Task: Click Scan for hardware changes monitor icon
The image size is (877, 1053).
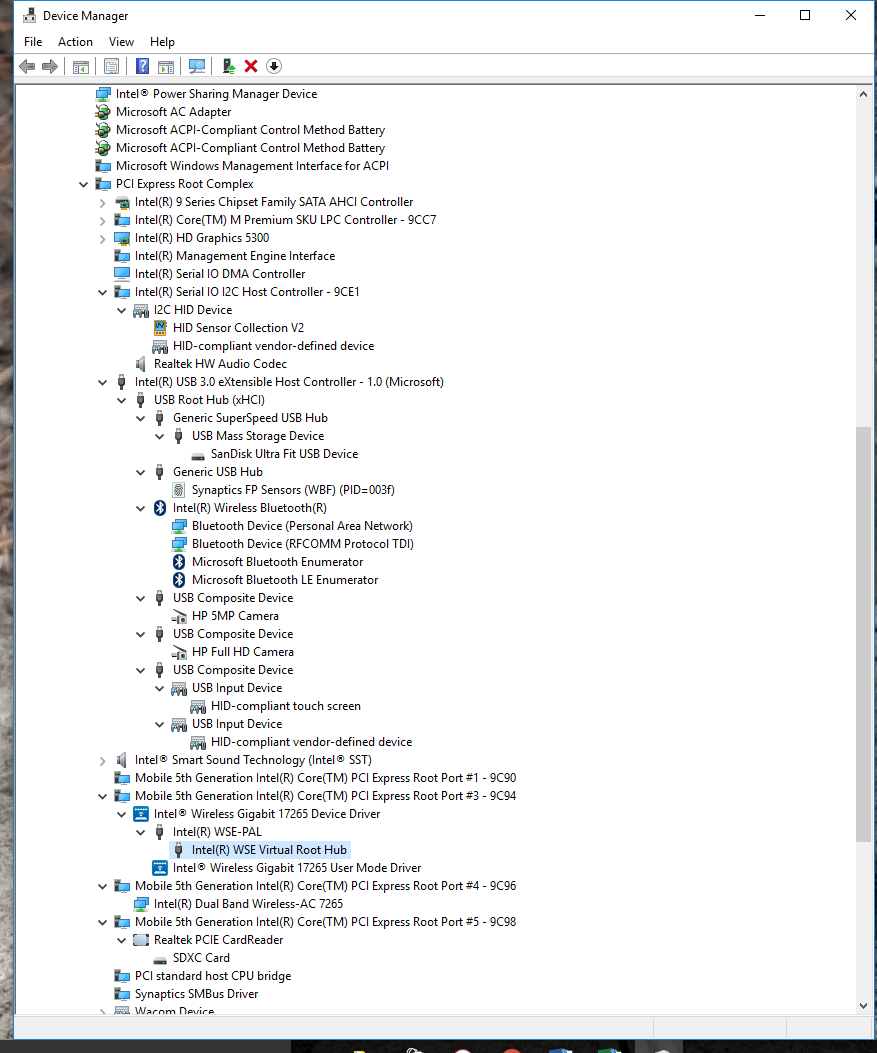Action: (x=197, y=66)
